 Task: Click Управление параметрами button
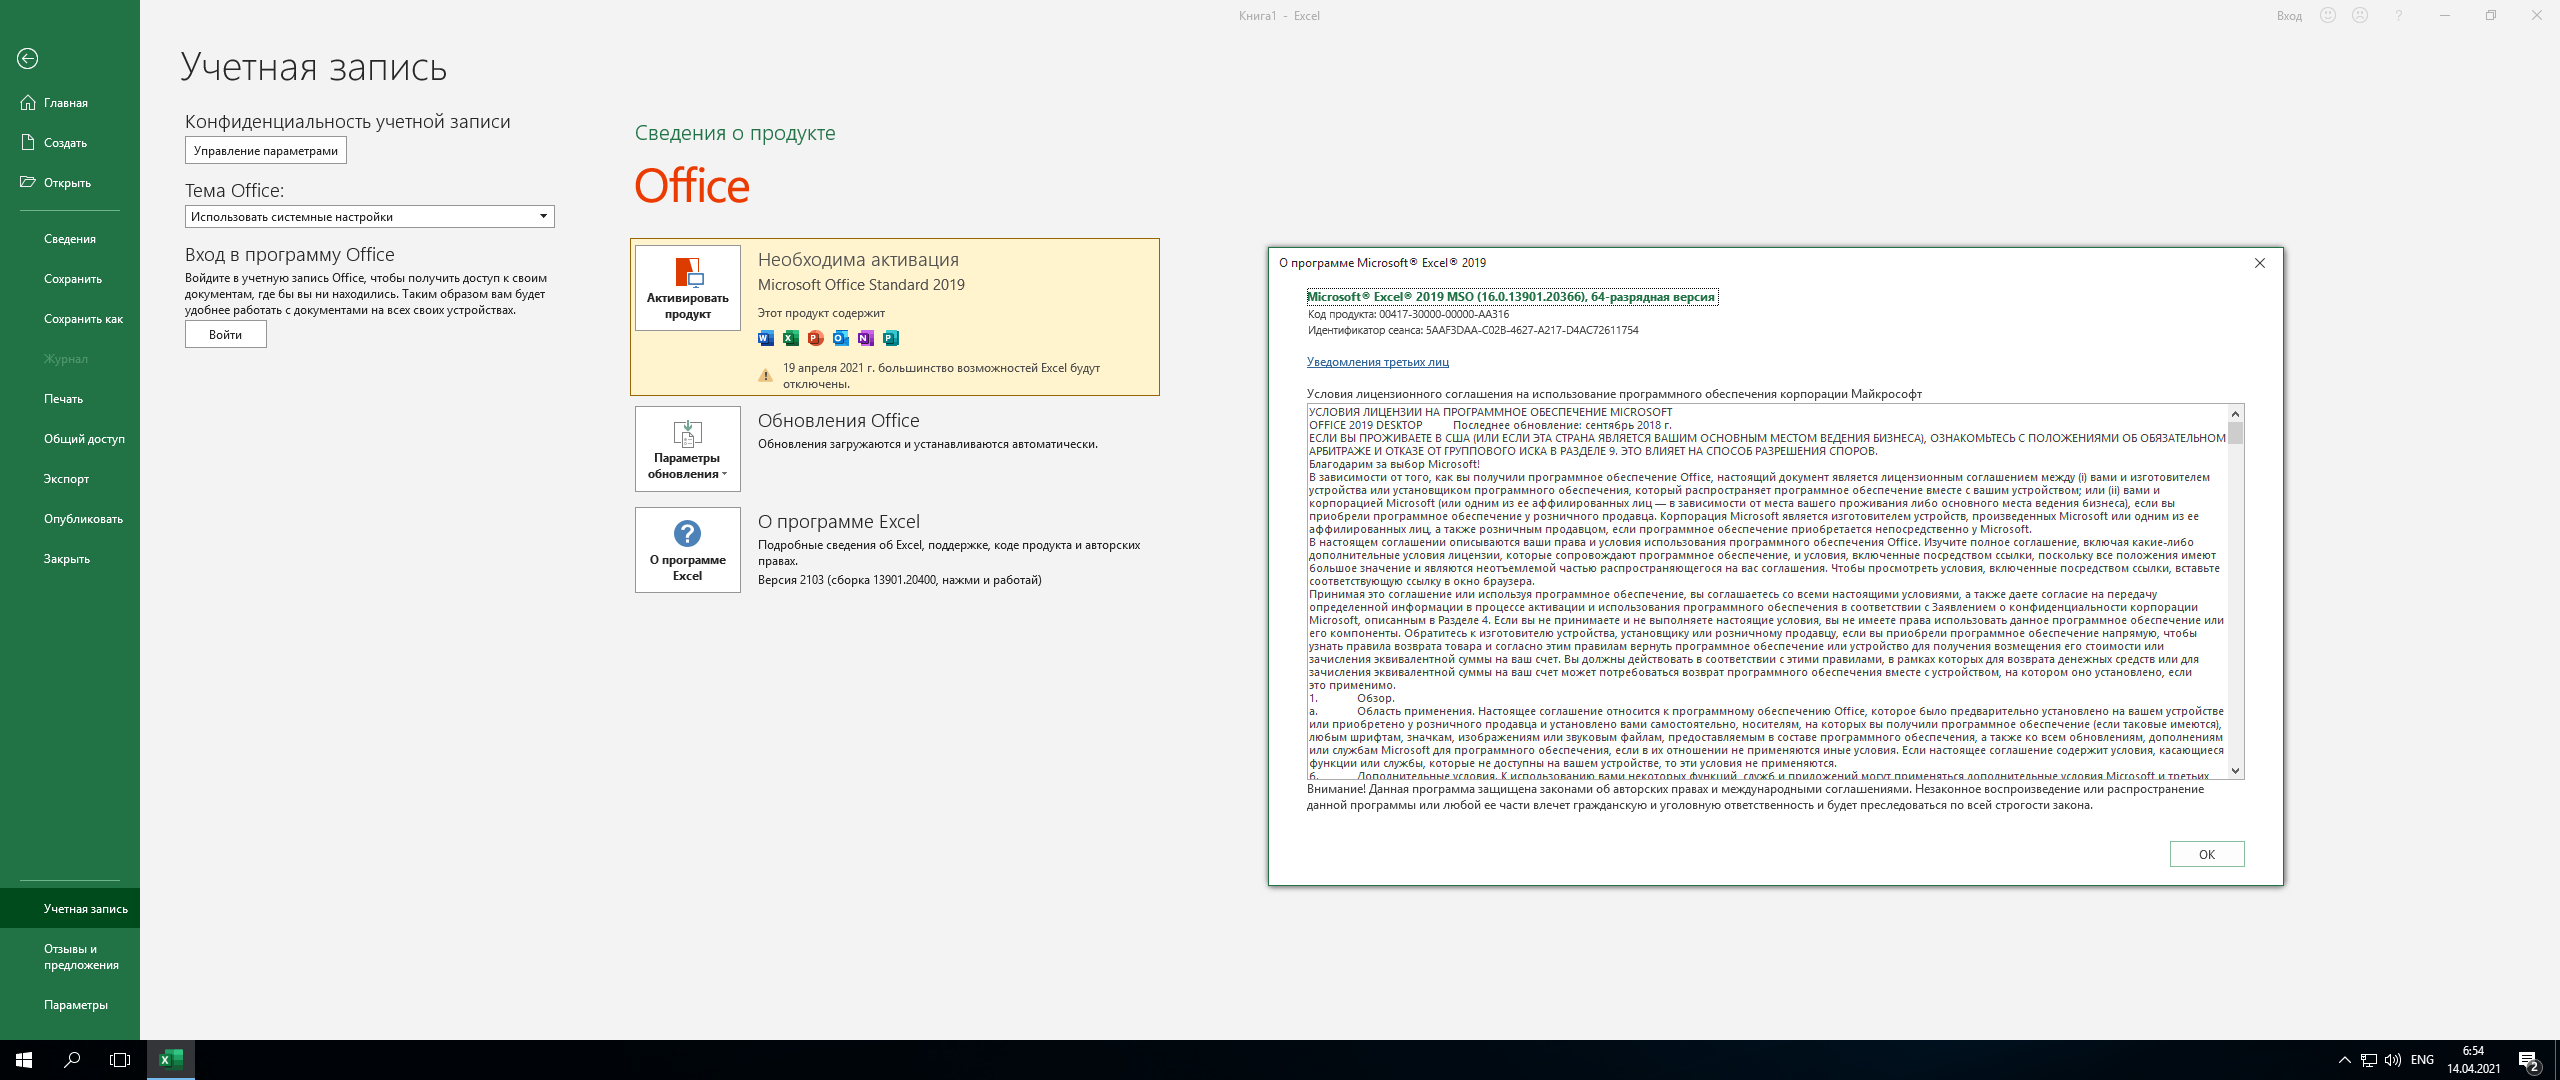266,151
